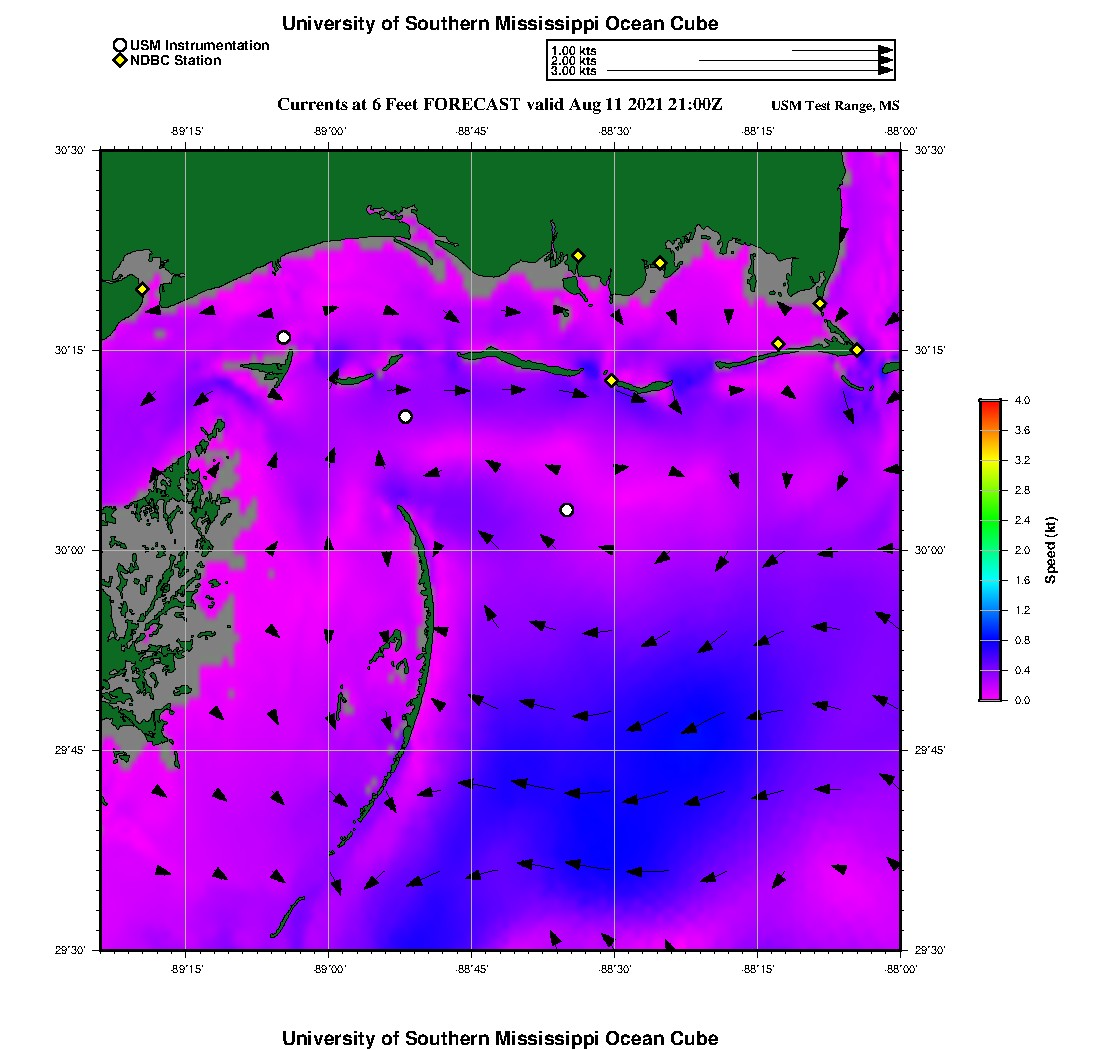Viewport: 1100px width, 1050px height.
Task: Click NDBC diamond on barrier island at -88°30'
Action: click(x=611, y=380)
